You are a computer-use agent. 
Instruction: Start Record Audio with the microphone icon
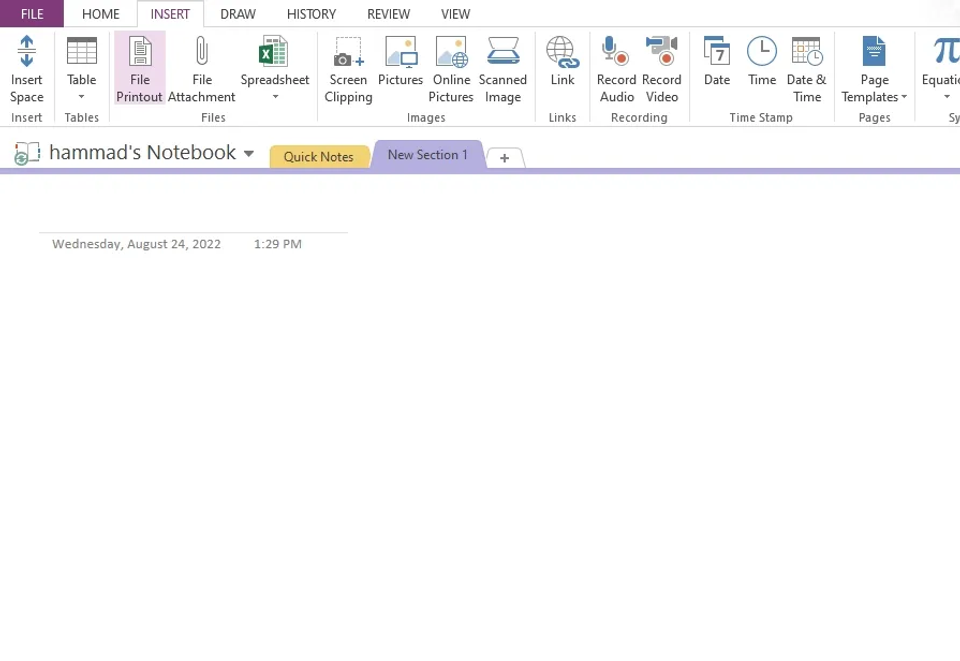(x=616, y=52)
